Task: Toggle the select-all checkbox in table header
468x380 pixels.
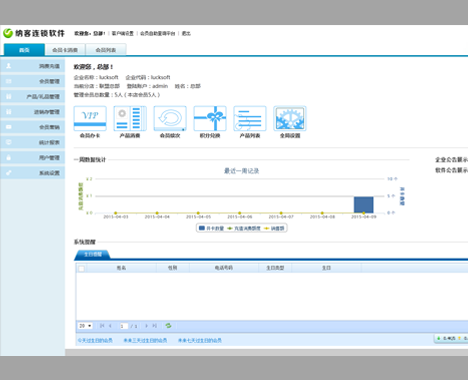Action: point(81,268)
